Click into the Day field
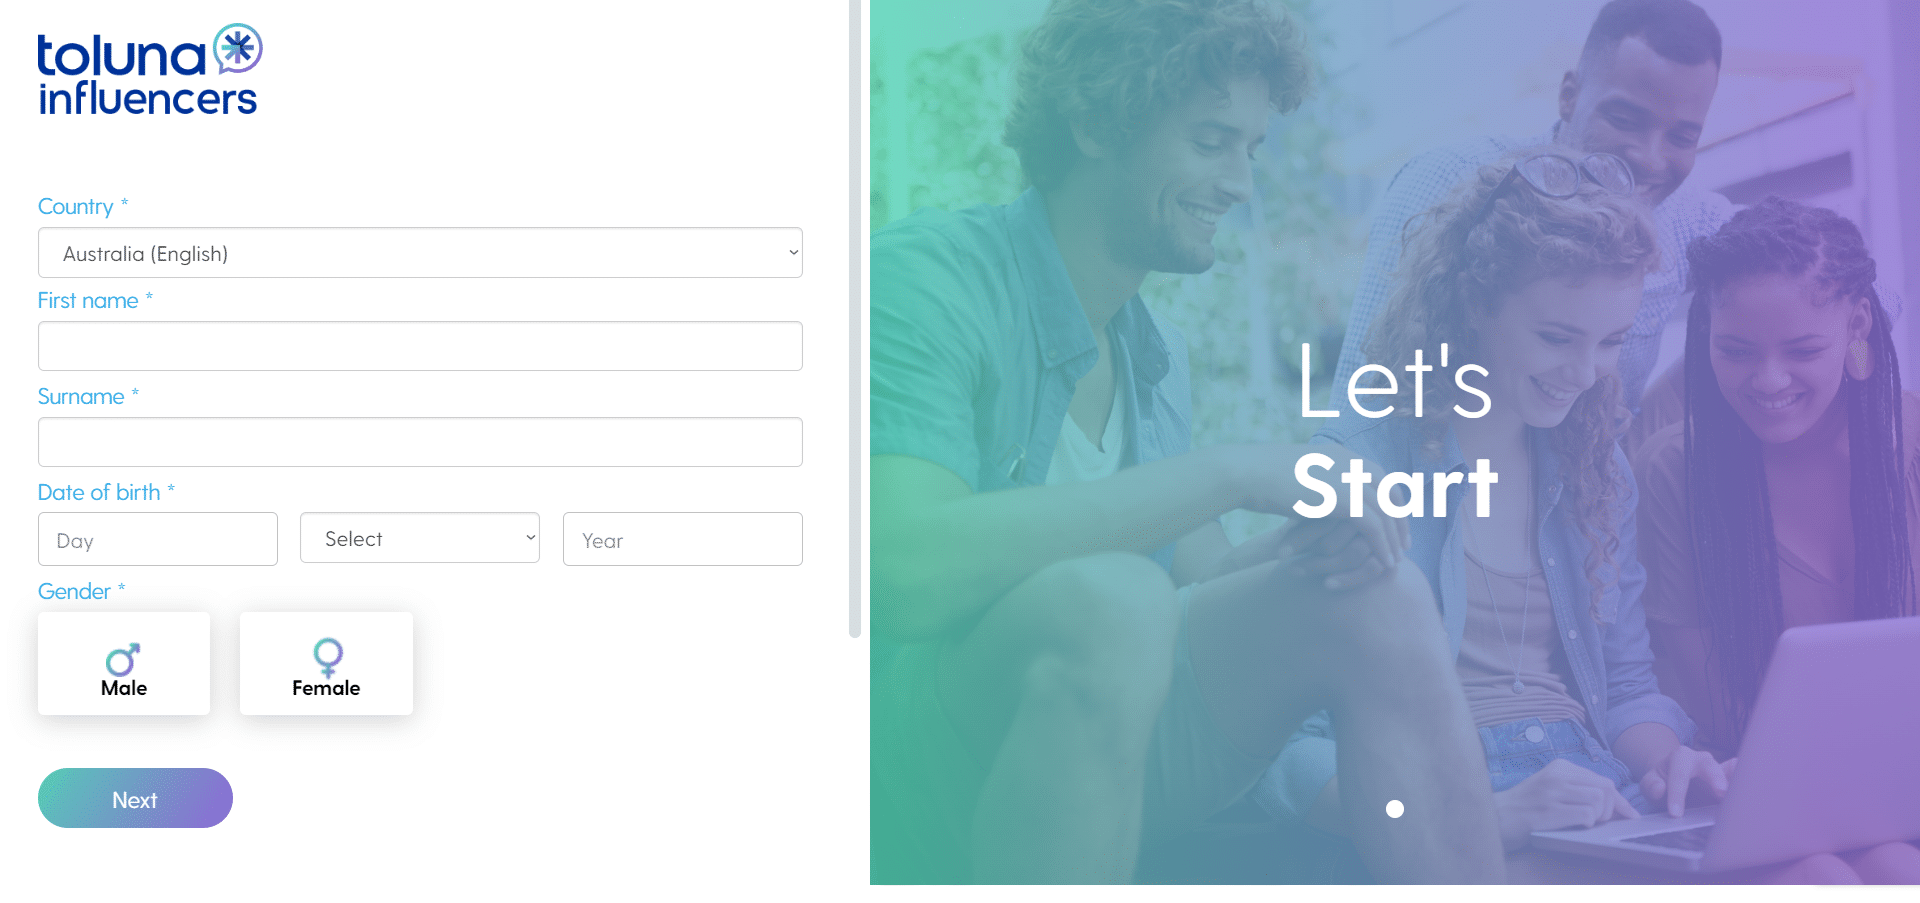Image resolution: width=1920 pixels, height=903 pixels. tap(158, 539)
